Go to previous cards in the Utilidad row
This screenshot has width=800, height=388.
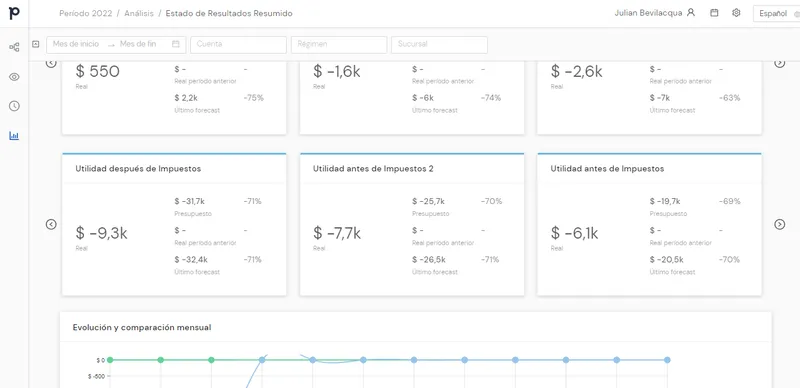click(x=51, y=224)
